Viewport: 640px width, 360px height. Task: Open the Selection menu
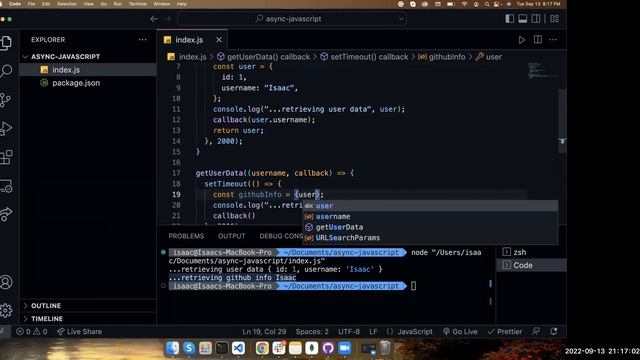[x=67, y=4]
